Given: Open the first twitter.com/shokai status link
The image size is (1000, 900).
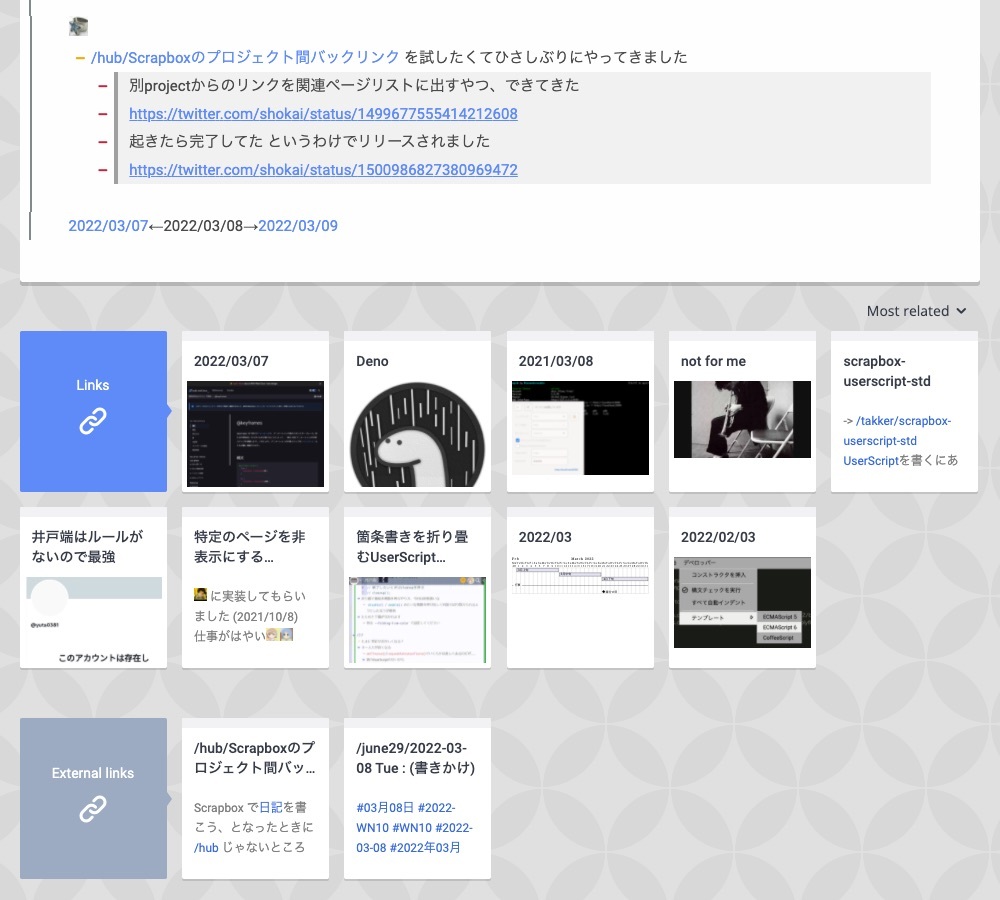Looking at the screenshot, I should [x=323, y=114].
